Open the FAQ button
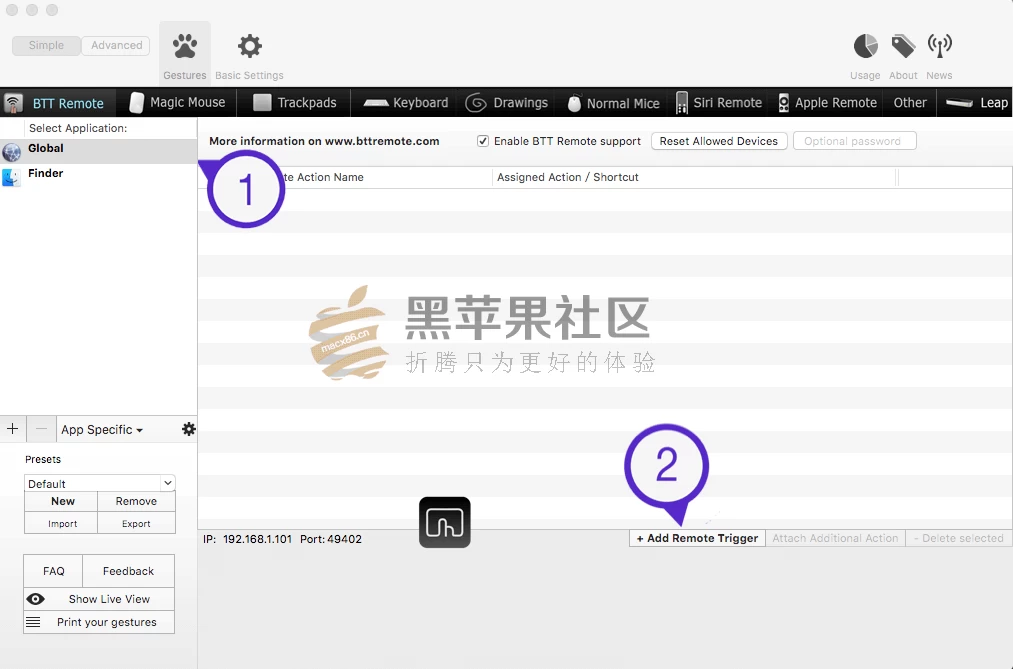 click(x=54, y=571)
